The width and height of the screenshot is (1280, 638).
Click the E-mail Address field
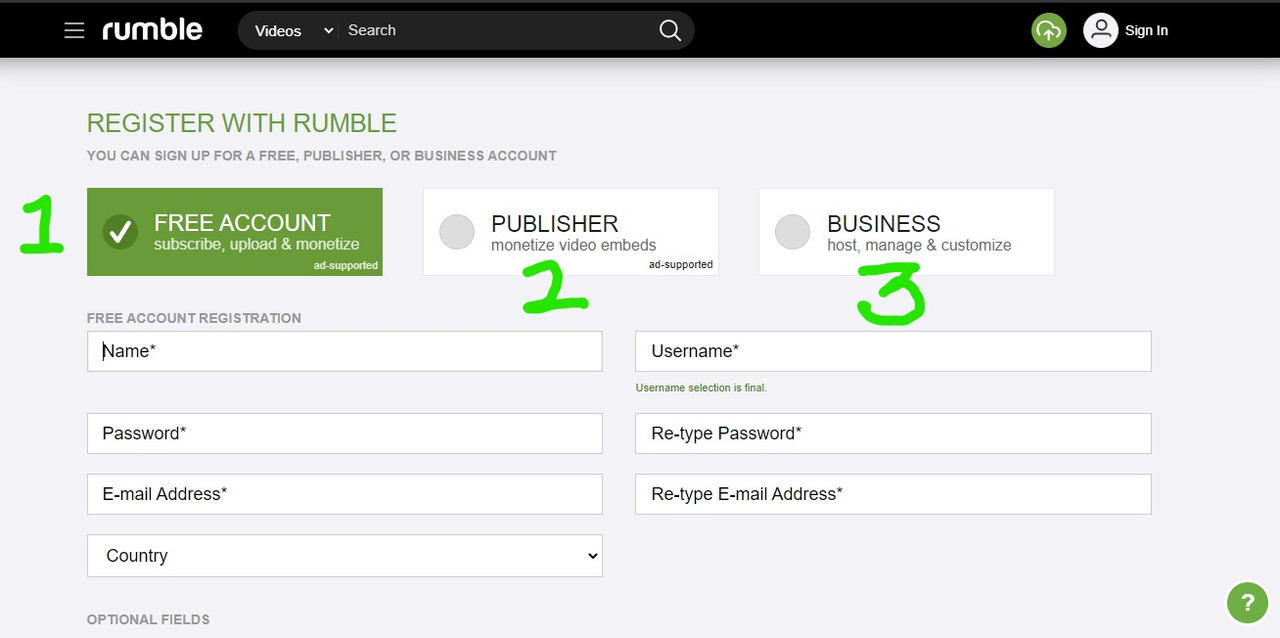(x=345, y=494)
